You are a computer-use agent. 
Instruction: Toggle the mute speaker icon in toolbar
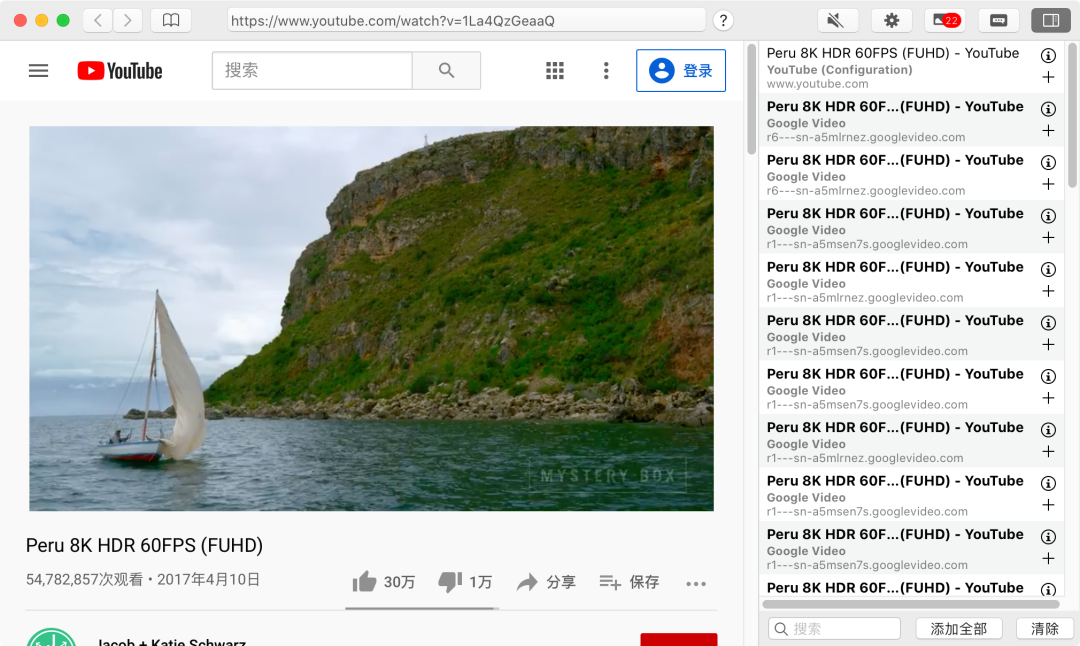(x=837, y=20)
